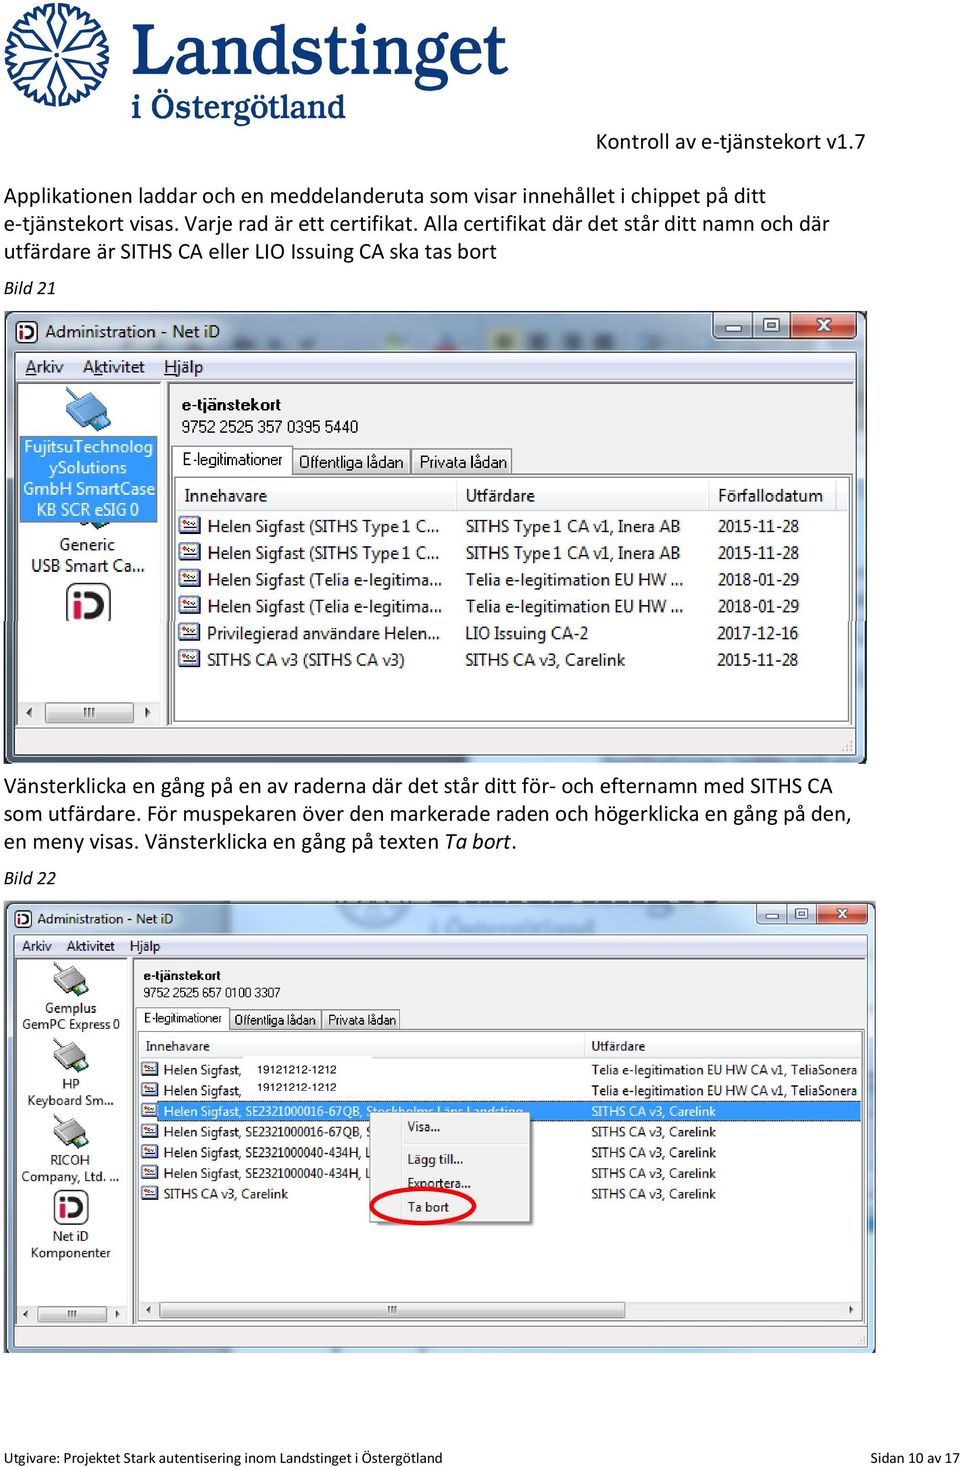Click right arrow of Bild 22 sidebar scrollbar
This screenshot has height=1467, width=960.
117,1314
